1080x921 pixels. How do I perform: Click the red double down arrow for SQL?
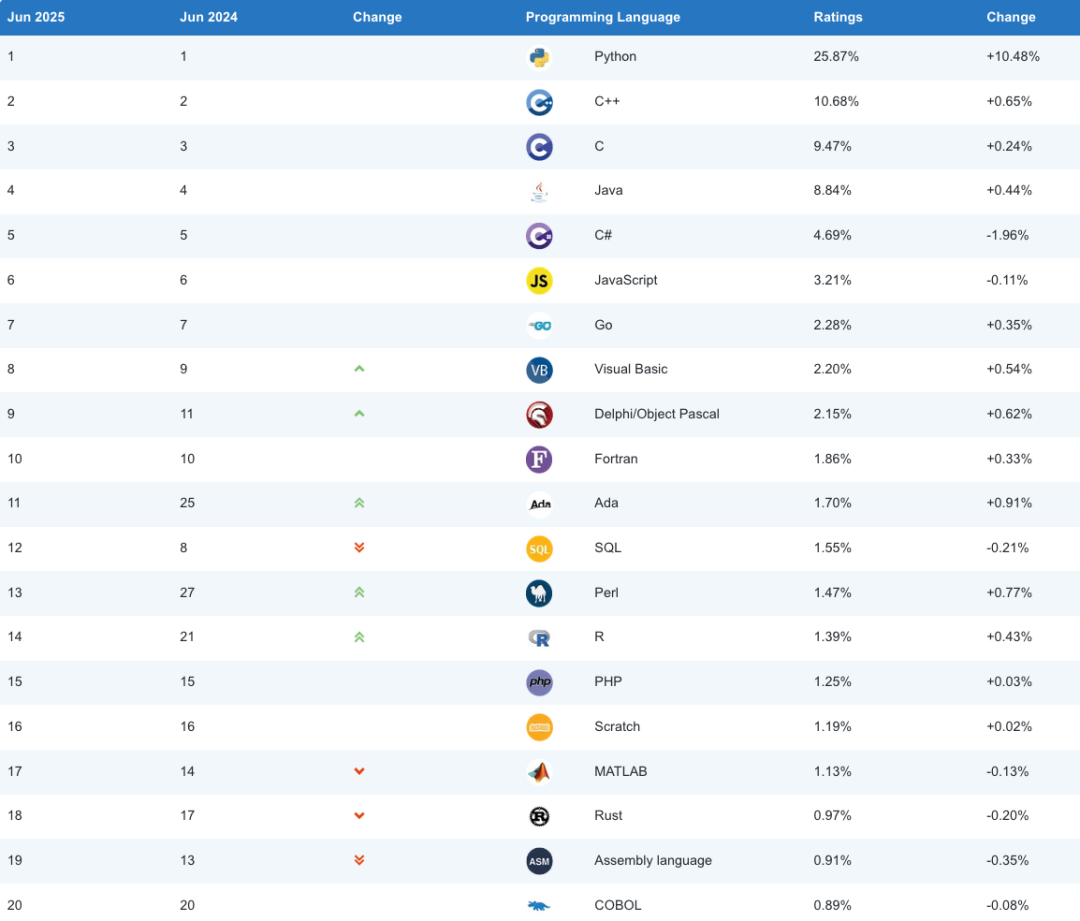point(359,548)
